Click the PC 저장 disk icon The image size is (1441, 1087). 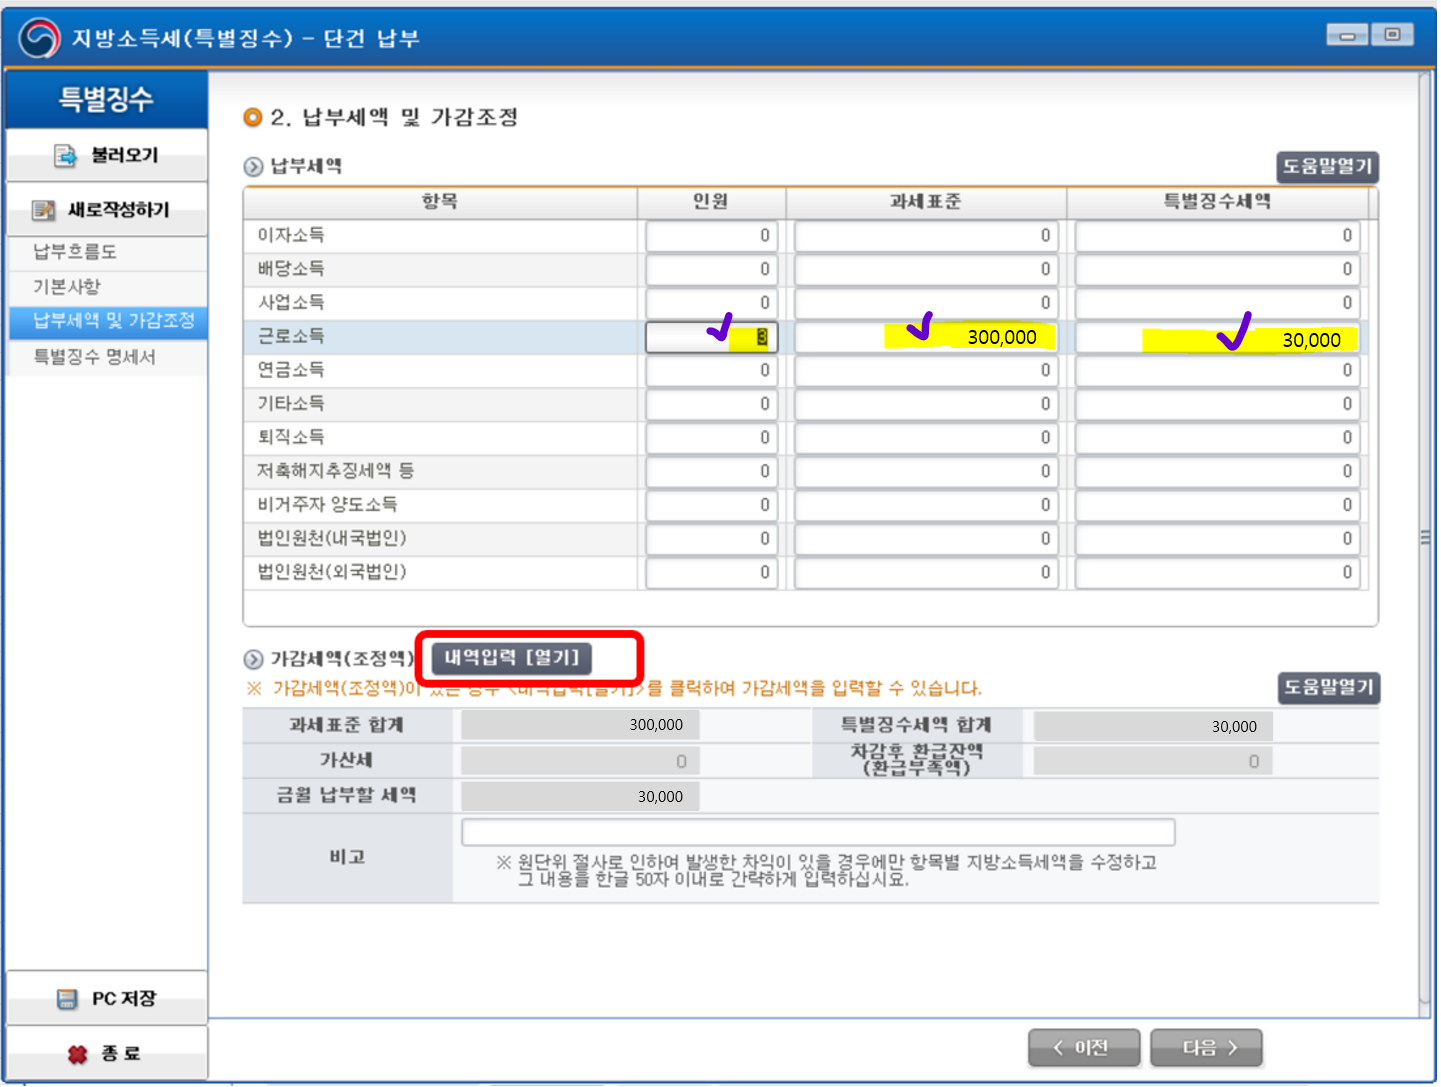(x=67, y=999)
